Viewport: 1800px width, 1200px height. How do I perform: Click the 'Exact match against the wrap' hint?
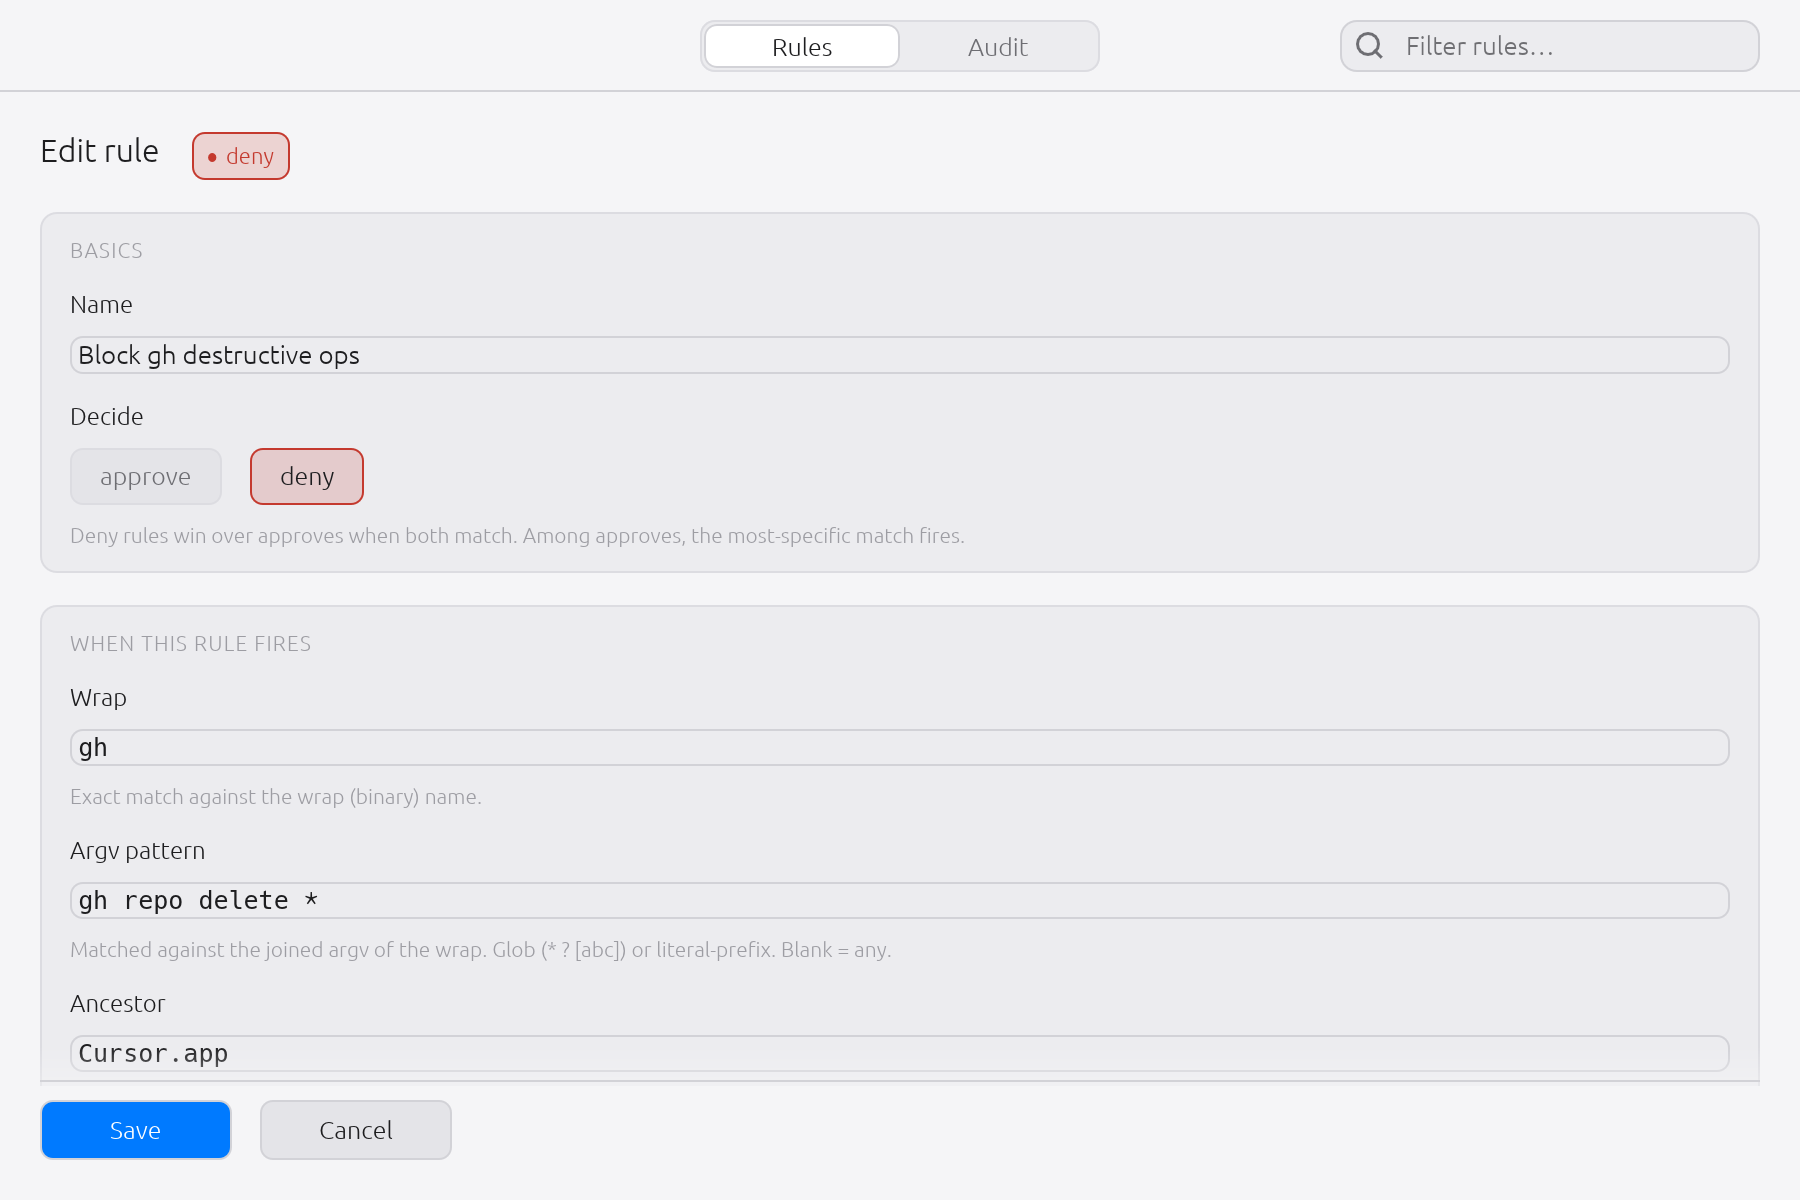click(x=276, y=797)
